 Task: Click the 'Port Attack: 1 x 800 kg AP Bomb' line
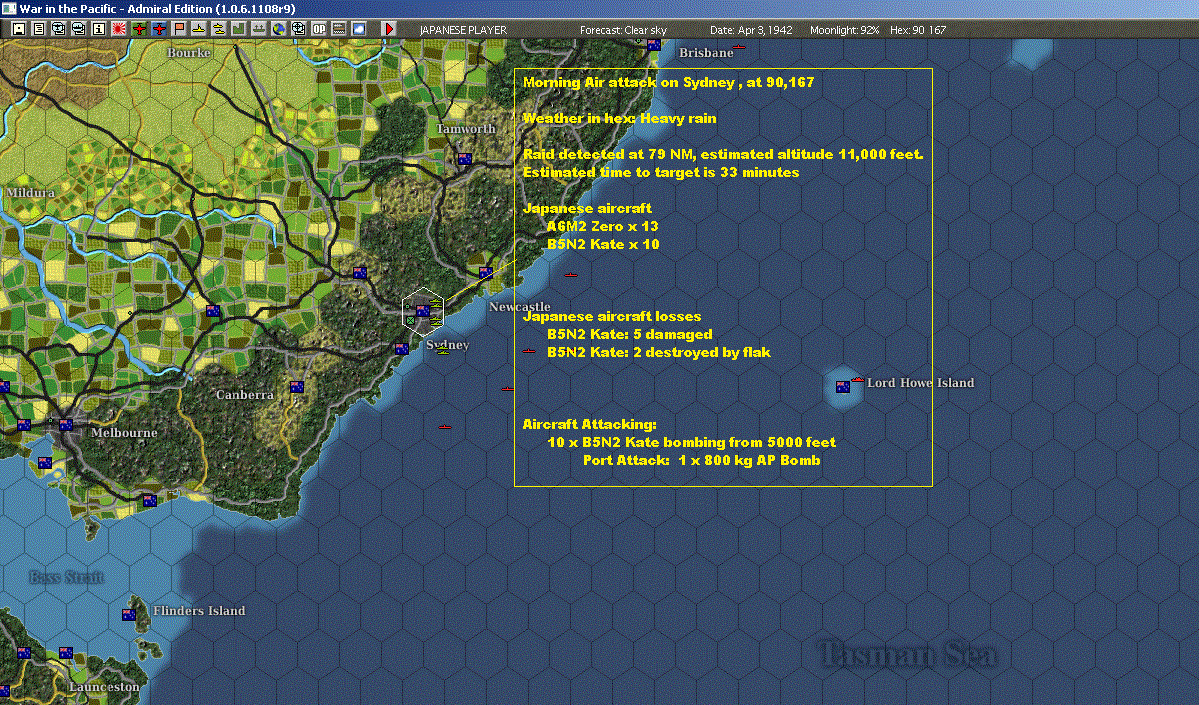pyautogui.click(x=701, y=460)
